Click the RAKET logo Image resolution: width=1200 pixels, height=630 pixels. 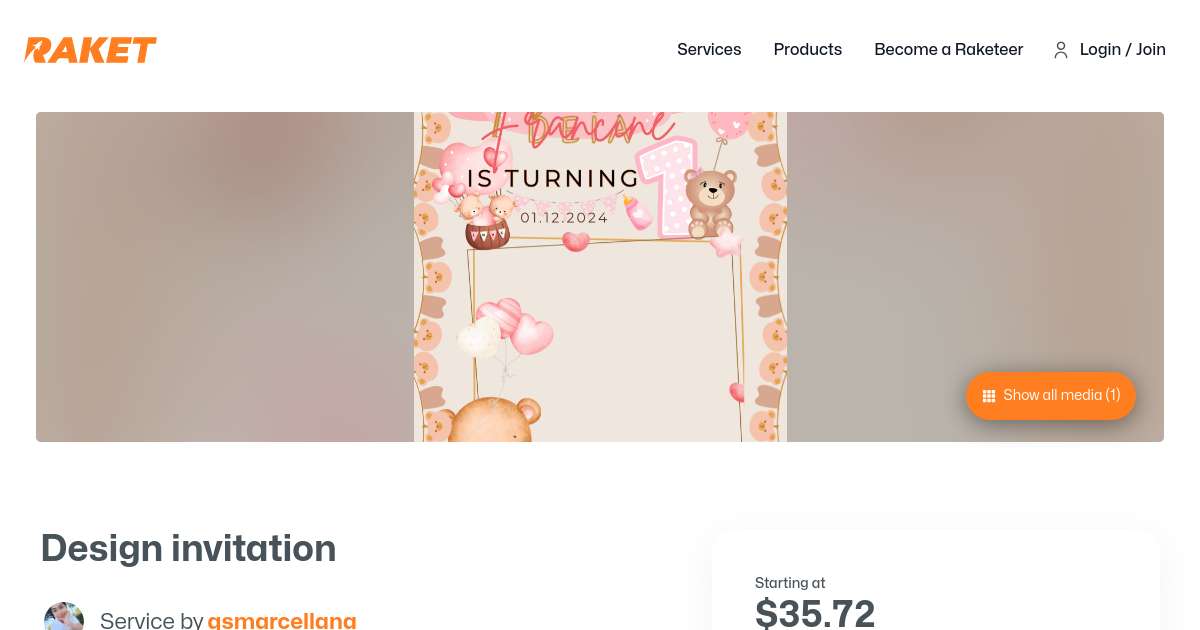pyautogui.click(x=91, y=50)
